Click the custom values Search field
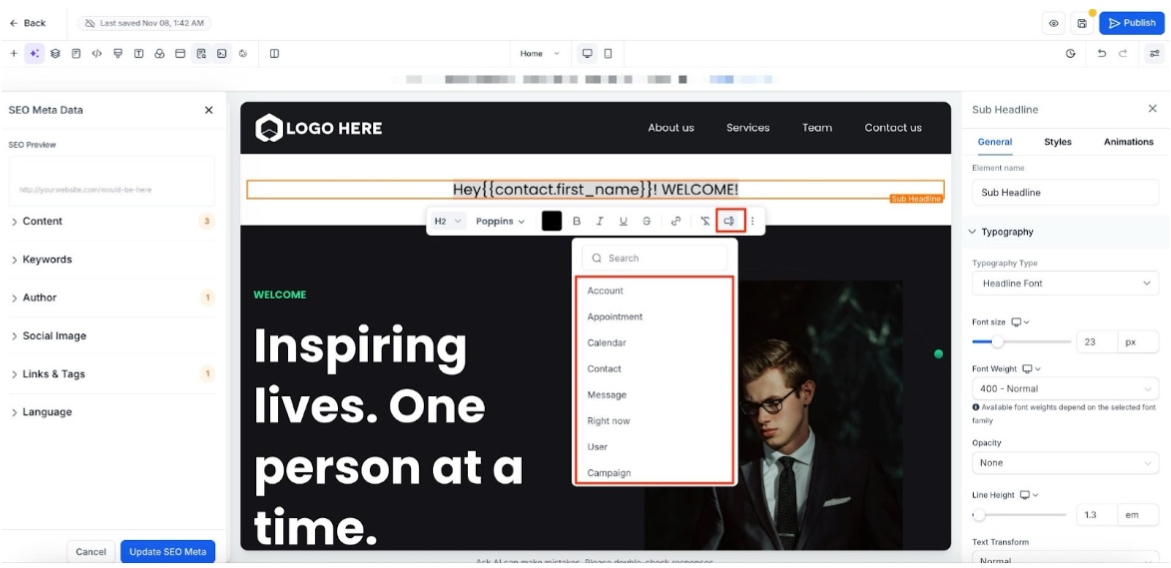Viewport: 1171px width, 568px height. tap(655, 258)
